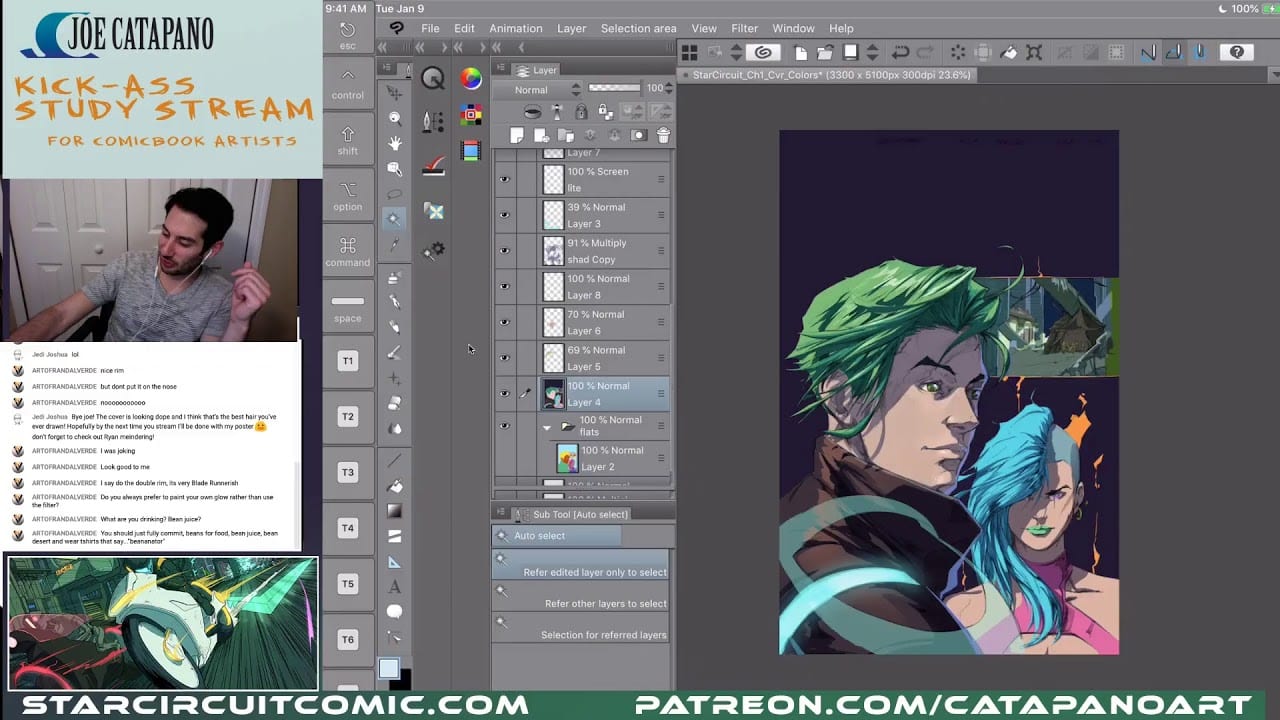The height and width of the screenshot is (720, 1280).
Task: Collapse the flats layer folder
Action: (x=547, y=427)
